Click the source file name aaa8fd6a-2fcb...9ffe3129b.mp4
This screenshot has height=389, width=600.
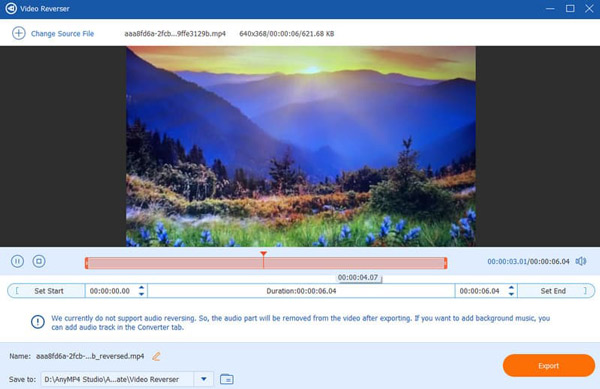click(175, 34)
